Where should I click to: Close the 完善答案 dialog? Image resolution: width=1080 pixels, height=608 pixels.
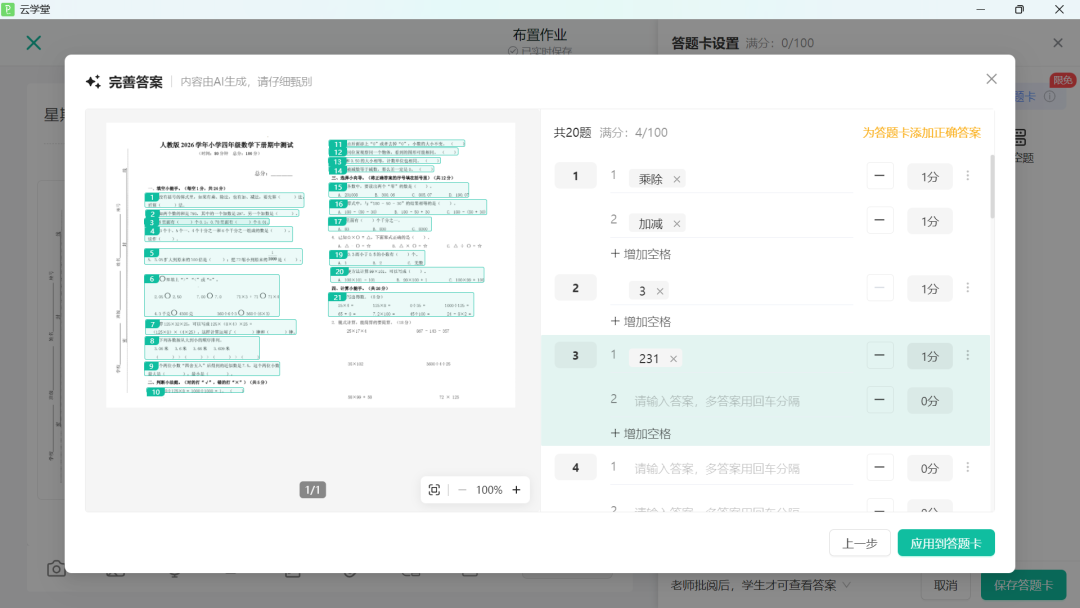click(991, 79)
